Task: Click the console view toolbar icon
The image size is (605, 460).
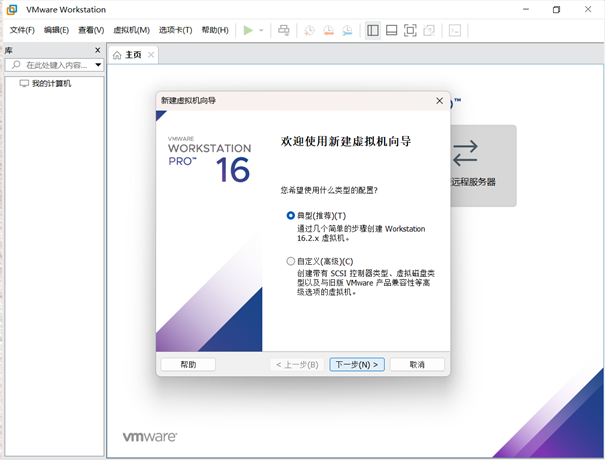Action: point(455,30)
